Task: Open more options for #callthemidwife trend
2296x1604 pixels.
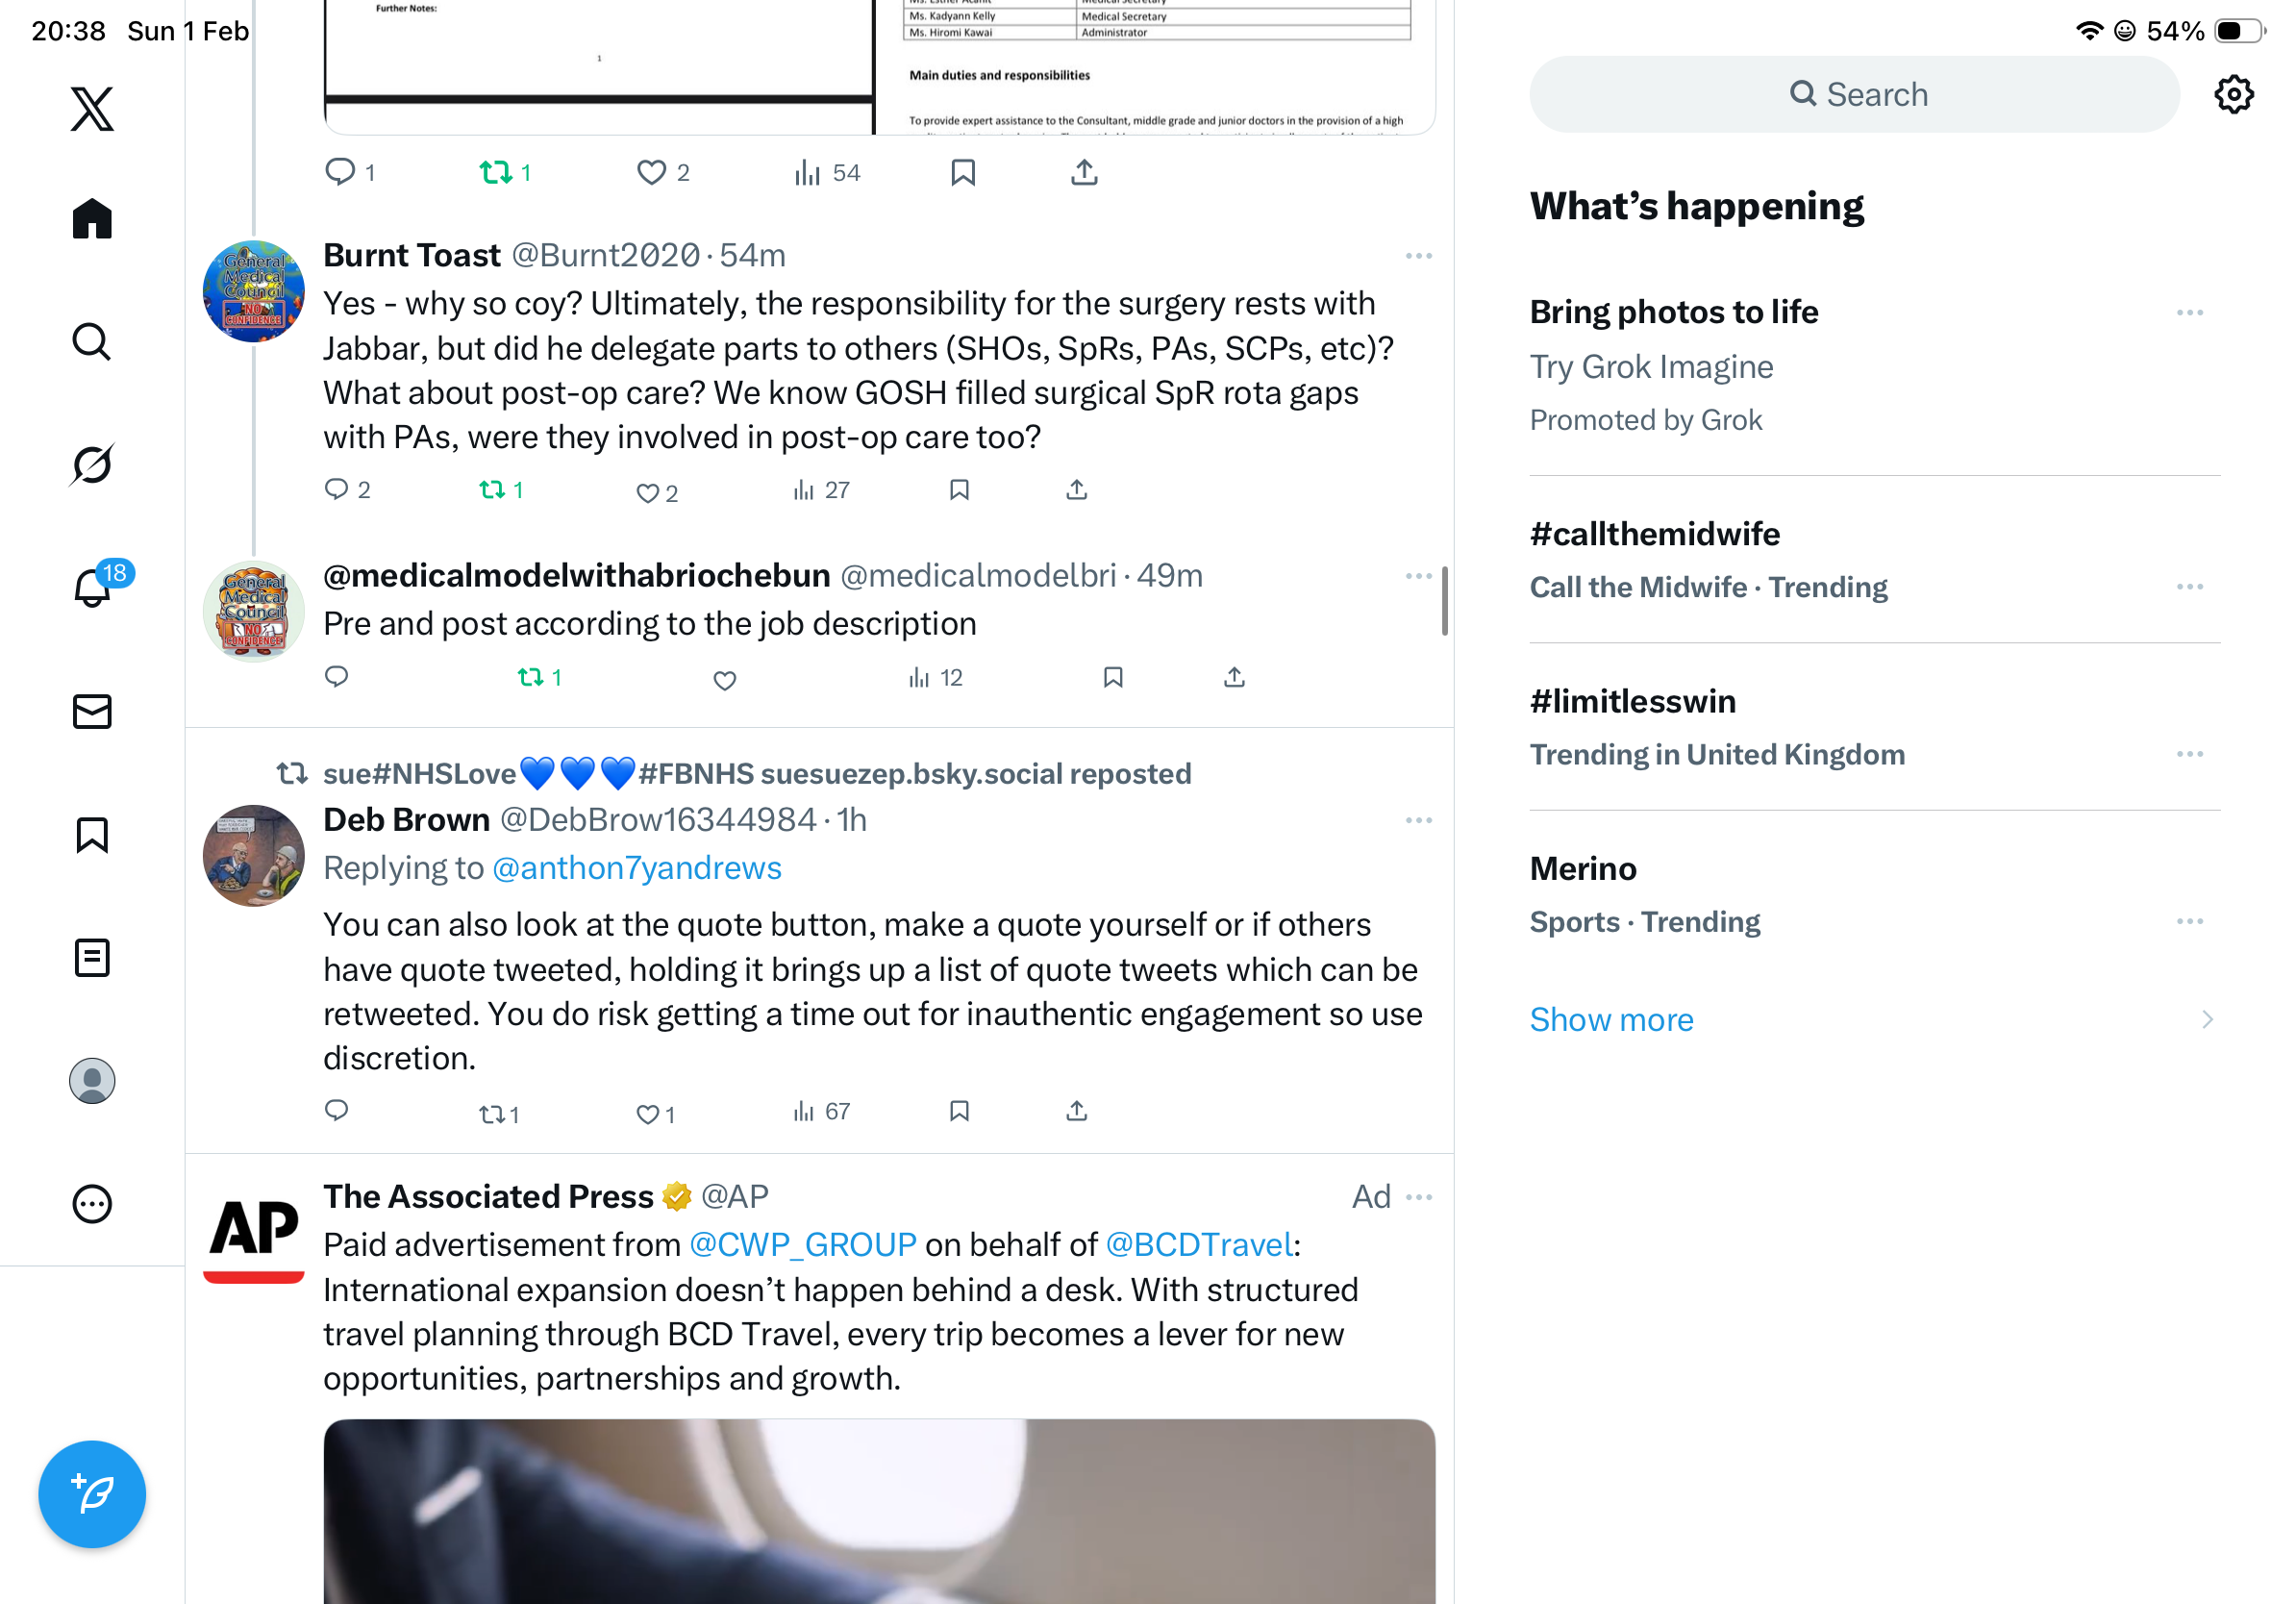Action: pos(2189,587)
